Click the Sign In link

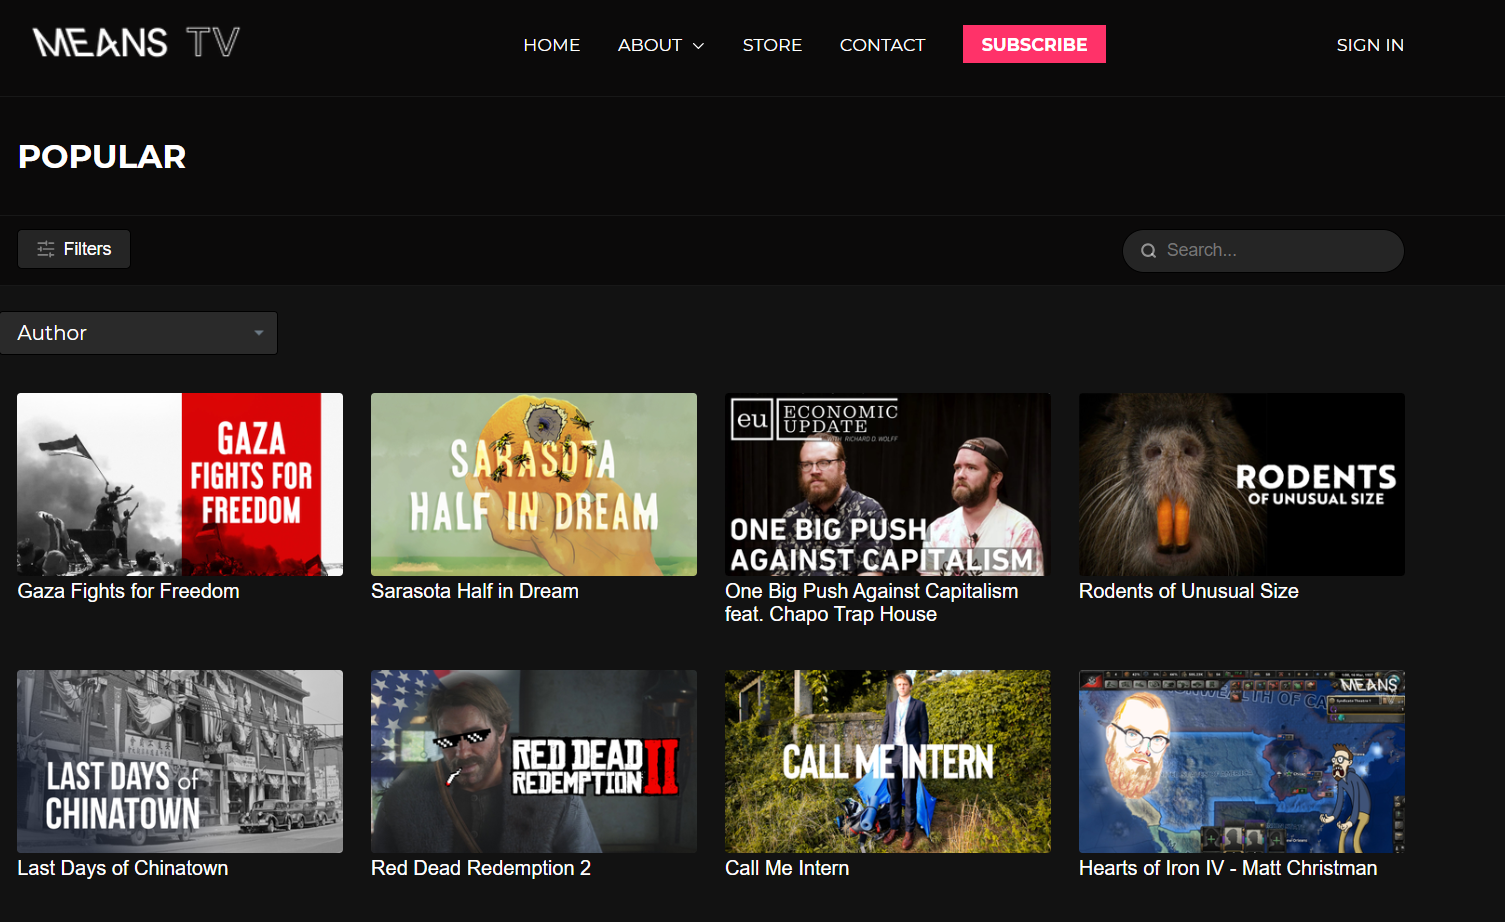click(1370, 45)
